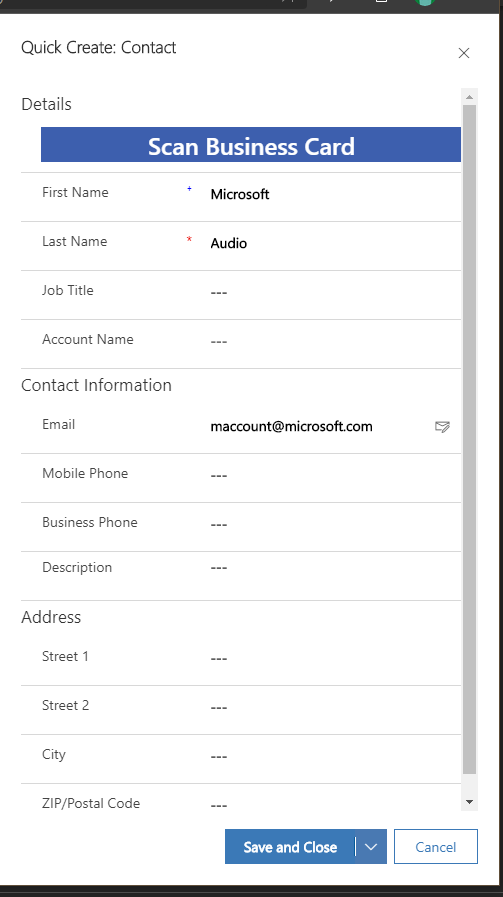Click the Save and Close button
503x897 pixels.
click(x=290, y=847)
